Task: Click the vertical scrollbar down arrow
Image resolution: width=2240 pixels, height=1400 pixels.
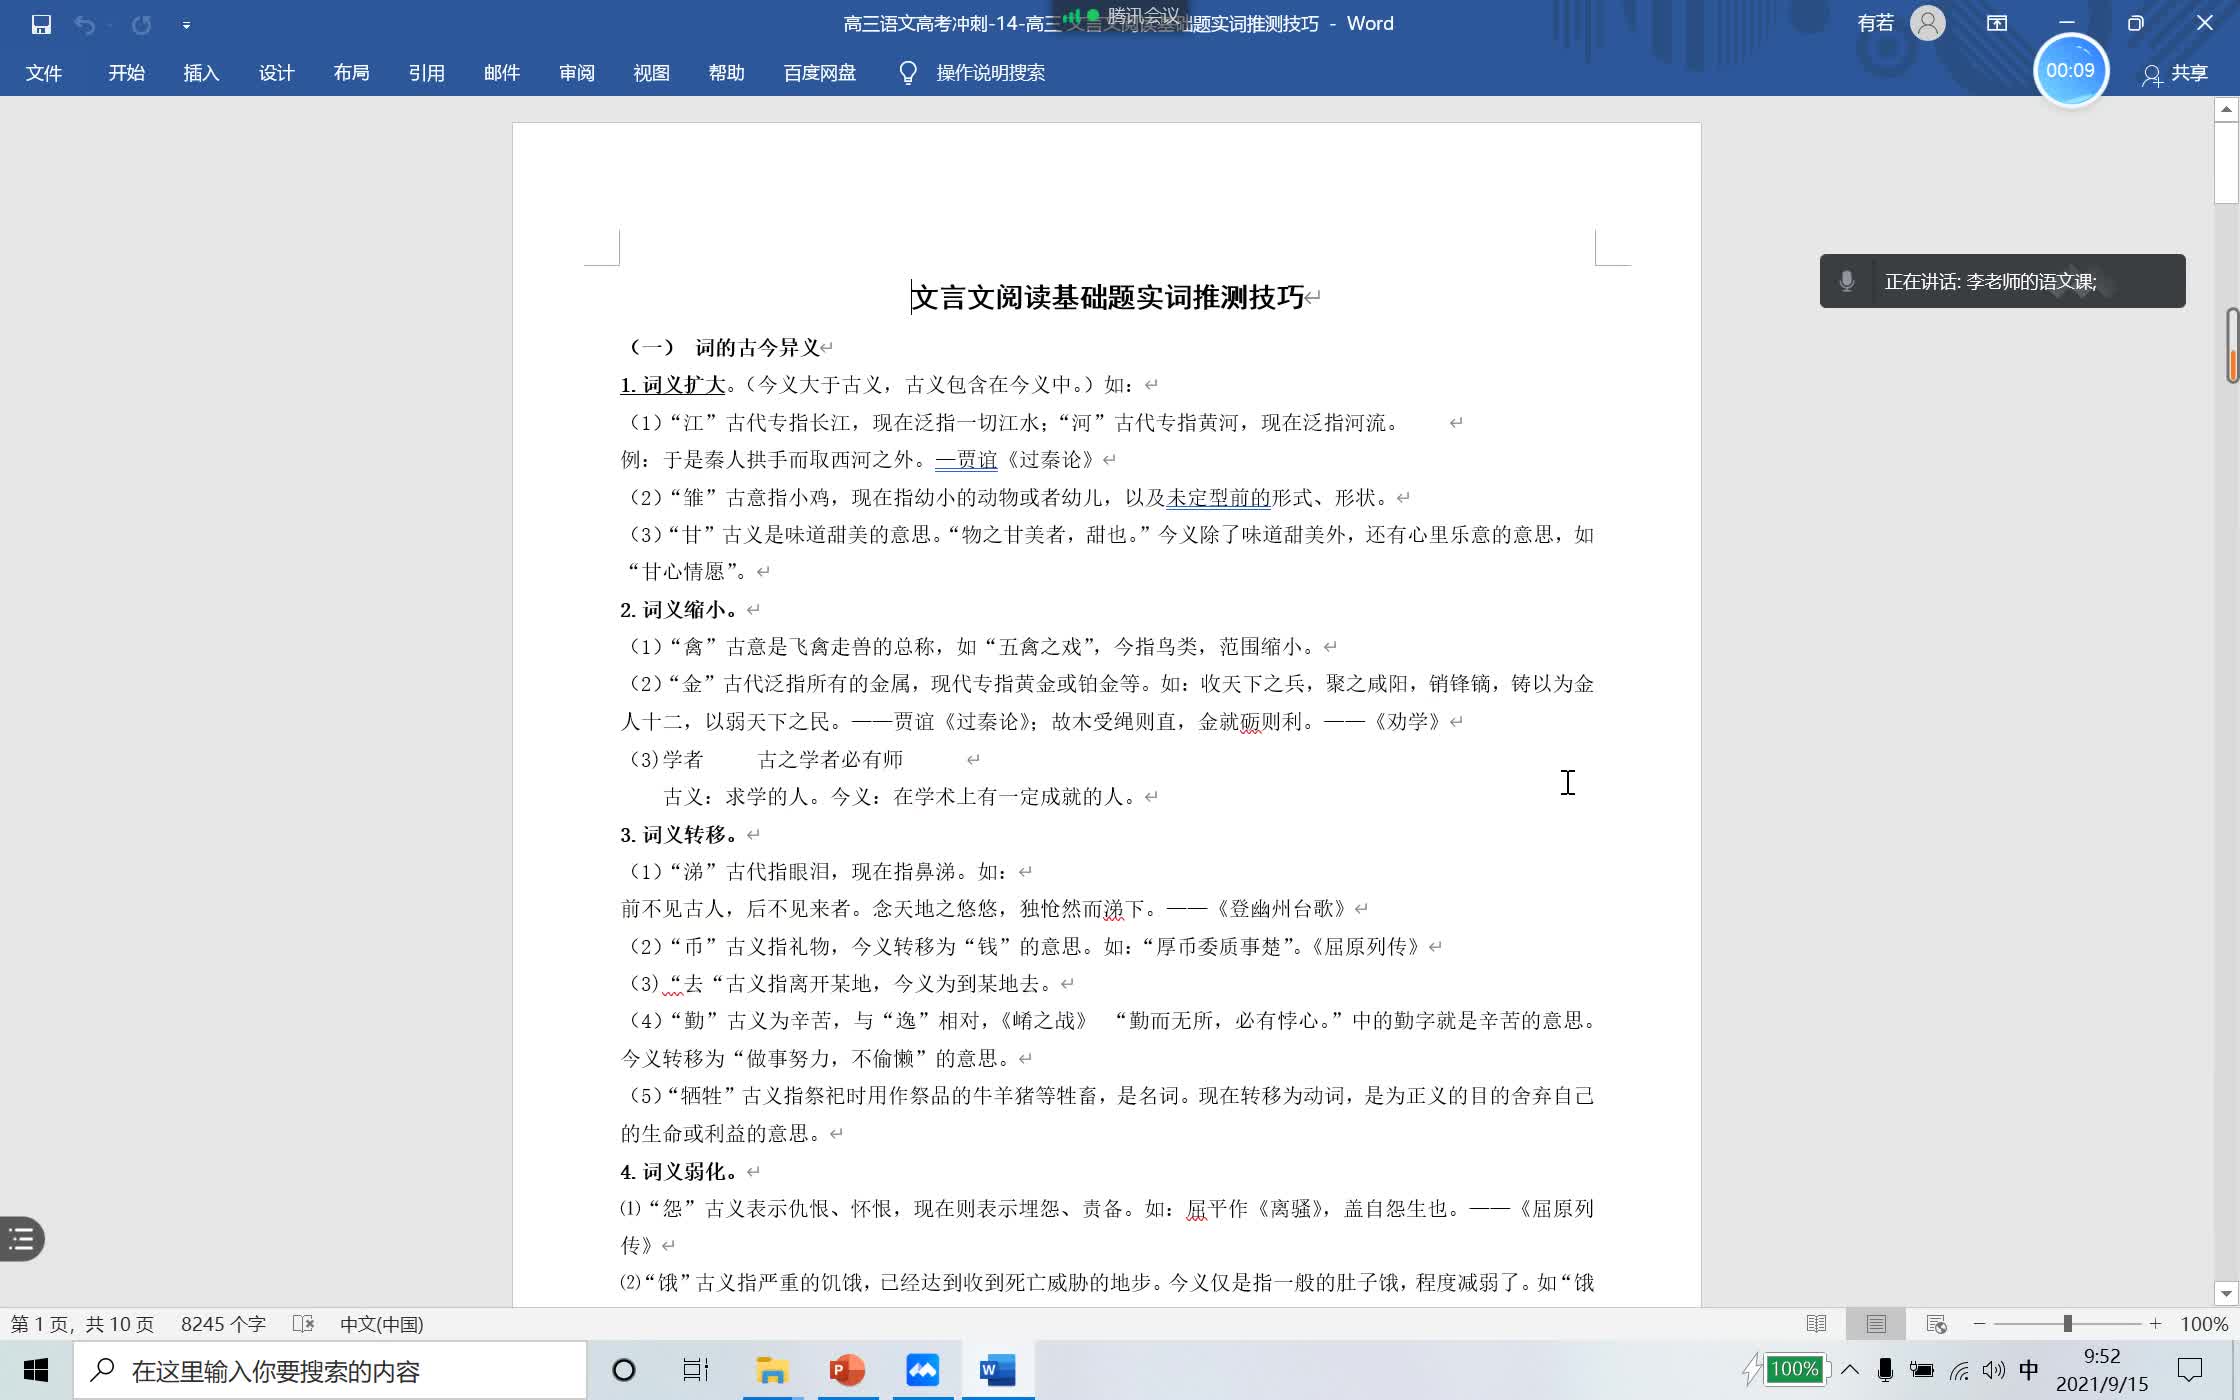Action: (2226, 1294)
